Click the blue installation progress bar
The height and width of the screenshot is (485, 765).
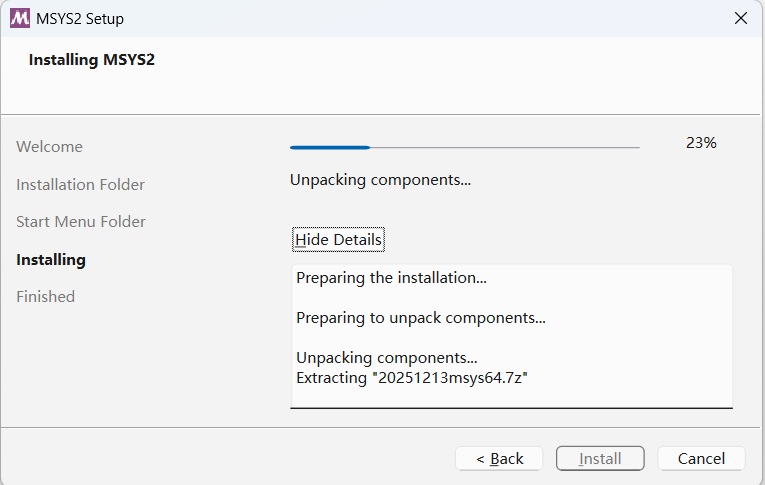point(464,147)
